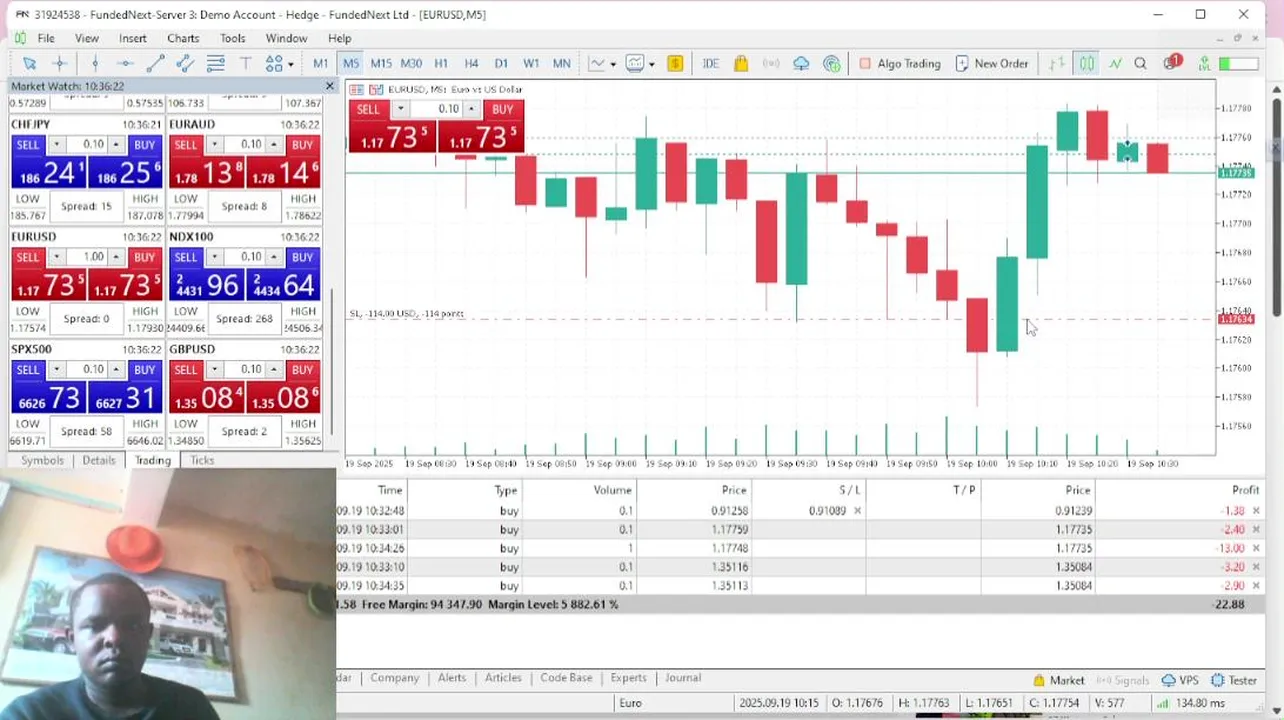Close the Market Watch panel
The image size is (1284, 720).
click(x=330, y=87)
